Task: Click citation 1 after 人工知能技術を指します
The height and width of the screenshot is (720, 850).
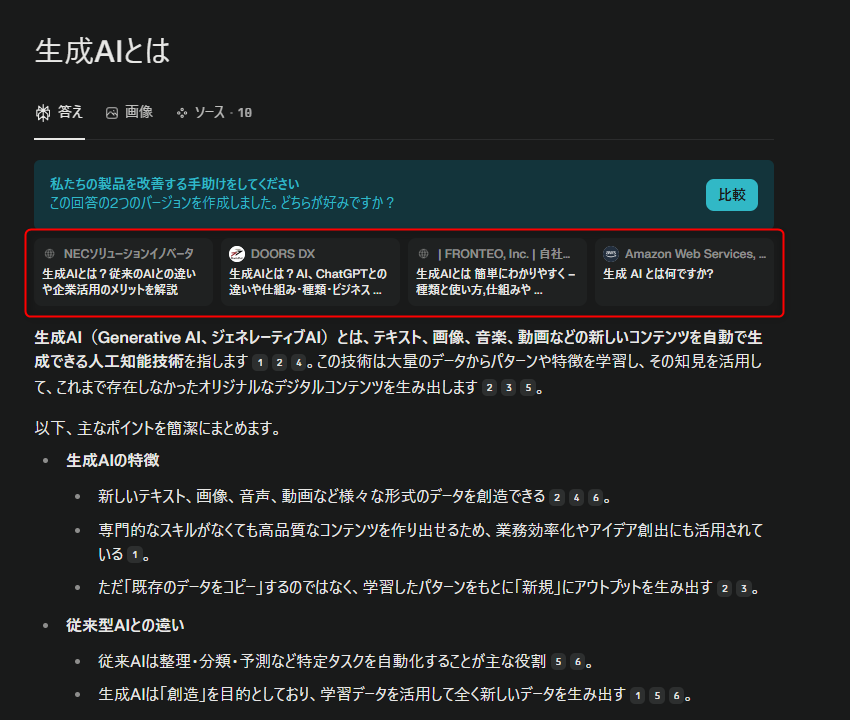Action: tap(260, 362)
